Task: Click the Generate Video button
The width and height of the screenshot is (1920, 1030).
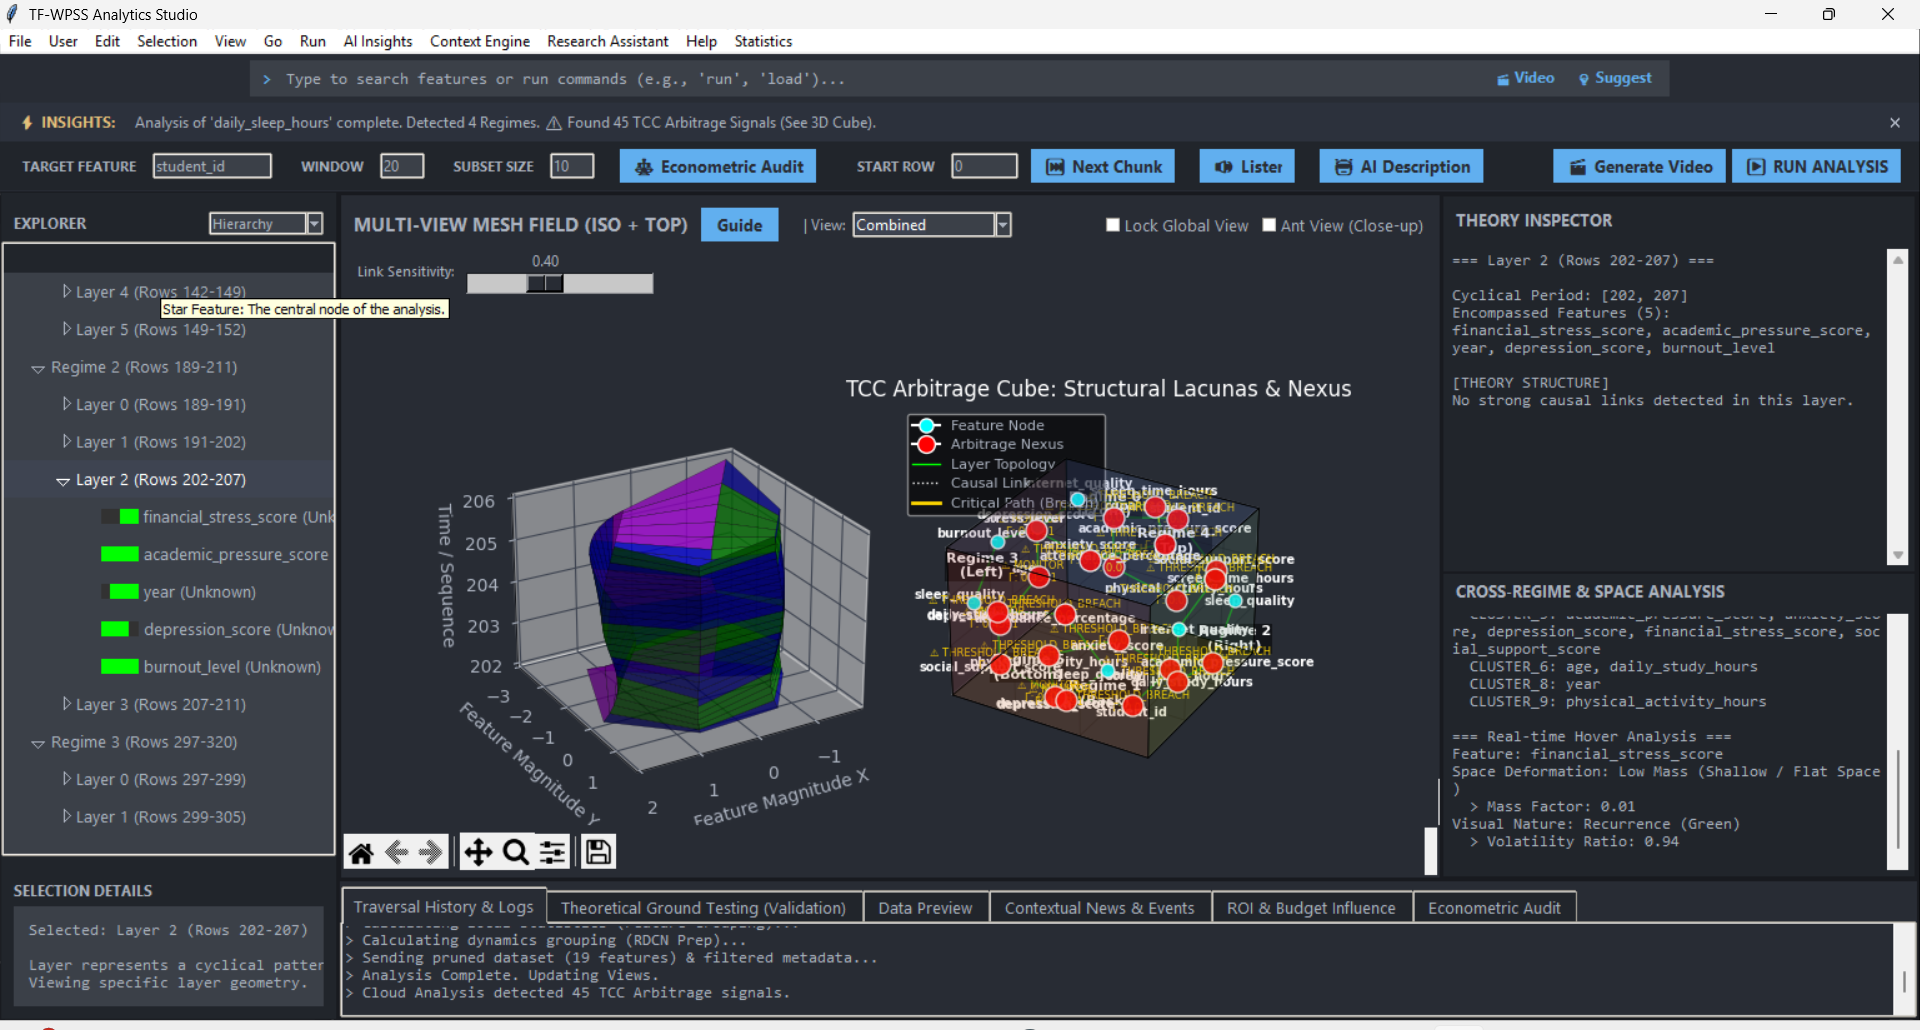Action: tap(1639, 167)
